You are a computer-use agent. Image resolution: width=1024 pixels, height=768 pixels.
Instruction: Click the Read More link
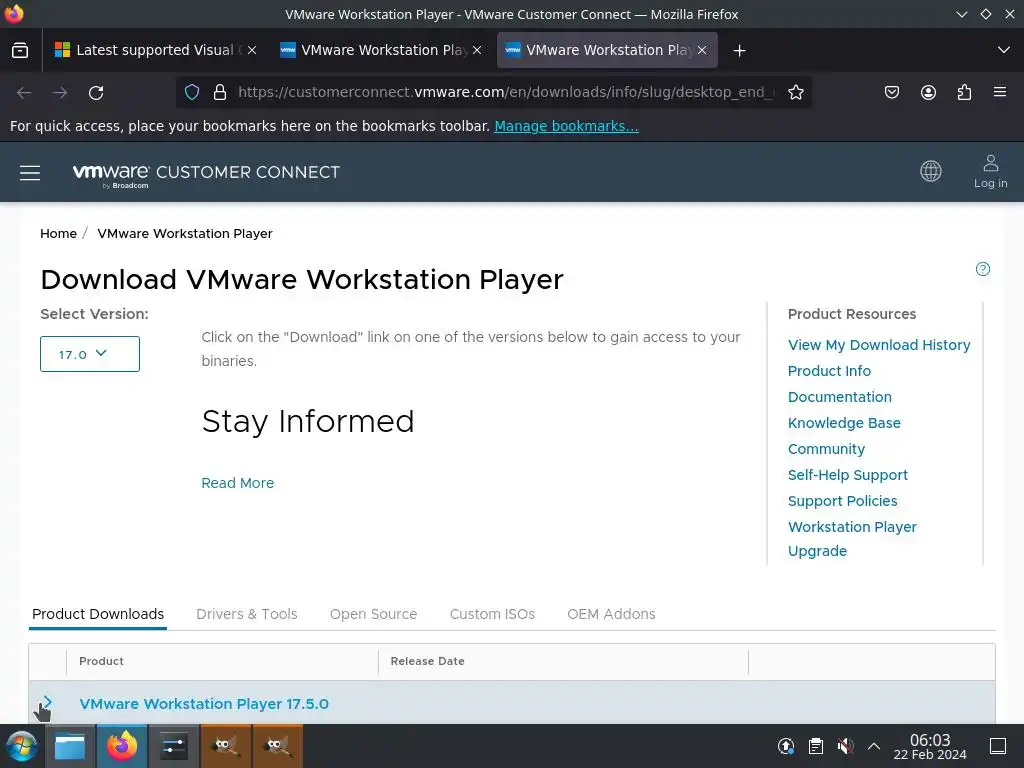coord(238,483)
